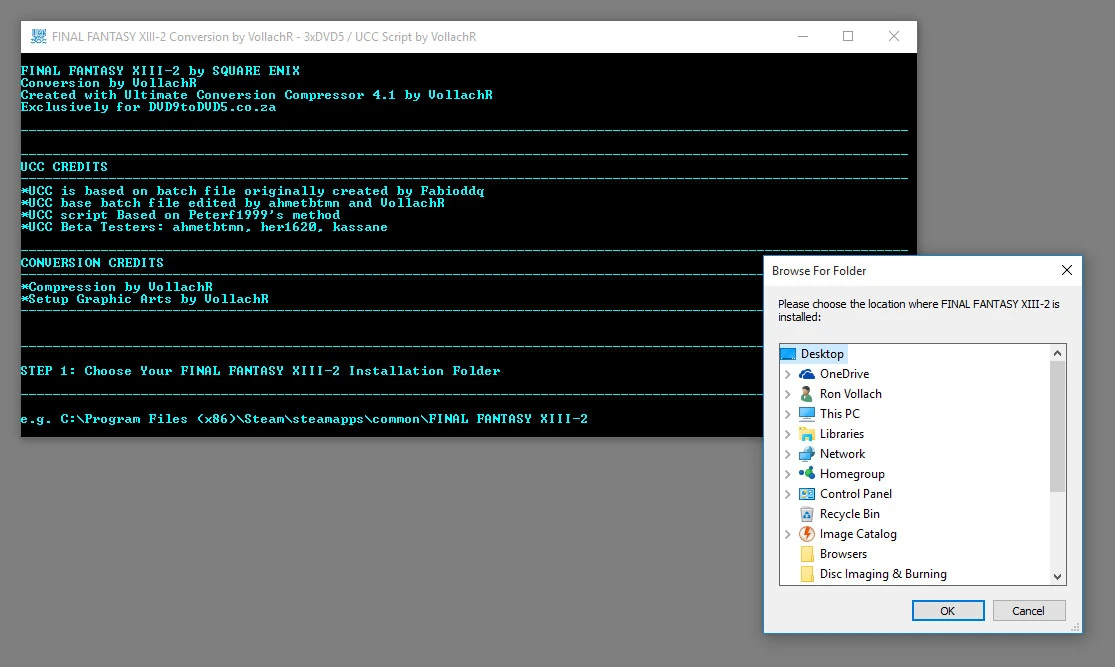Click the folder list scroll down arrow
Image resolution: width=1115 pixels, height=667 pixels.
(x=1057, y=577)
